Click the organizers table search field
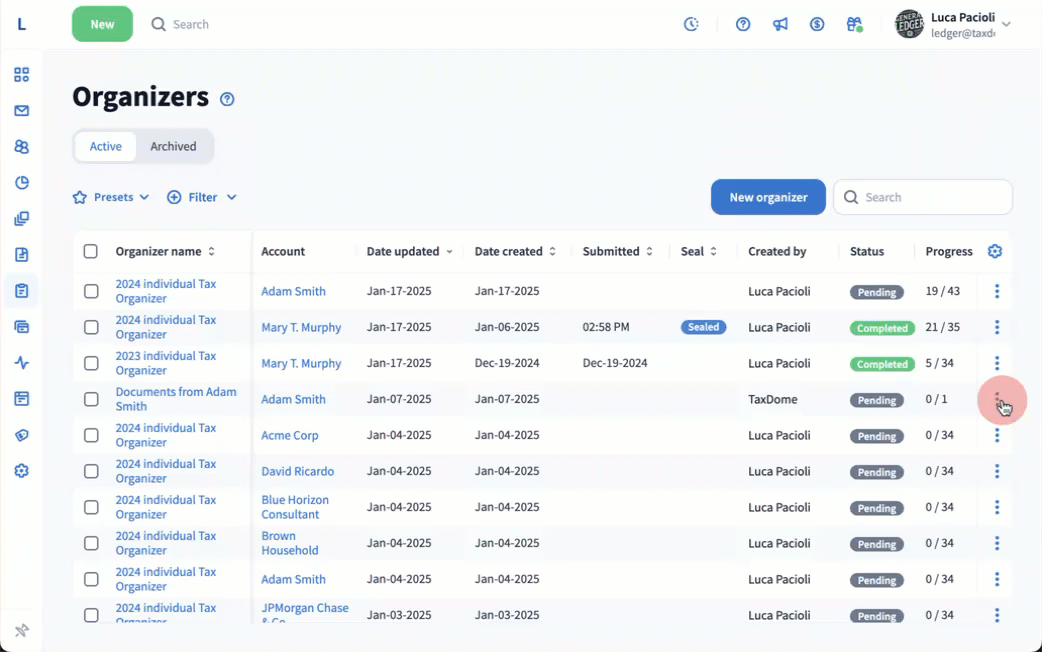 click(932, 198)
